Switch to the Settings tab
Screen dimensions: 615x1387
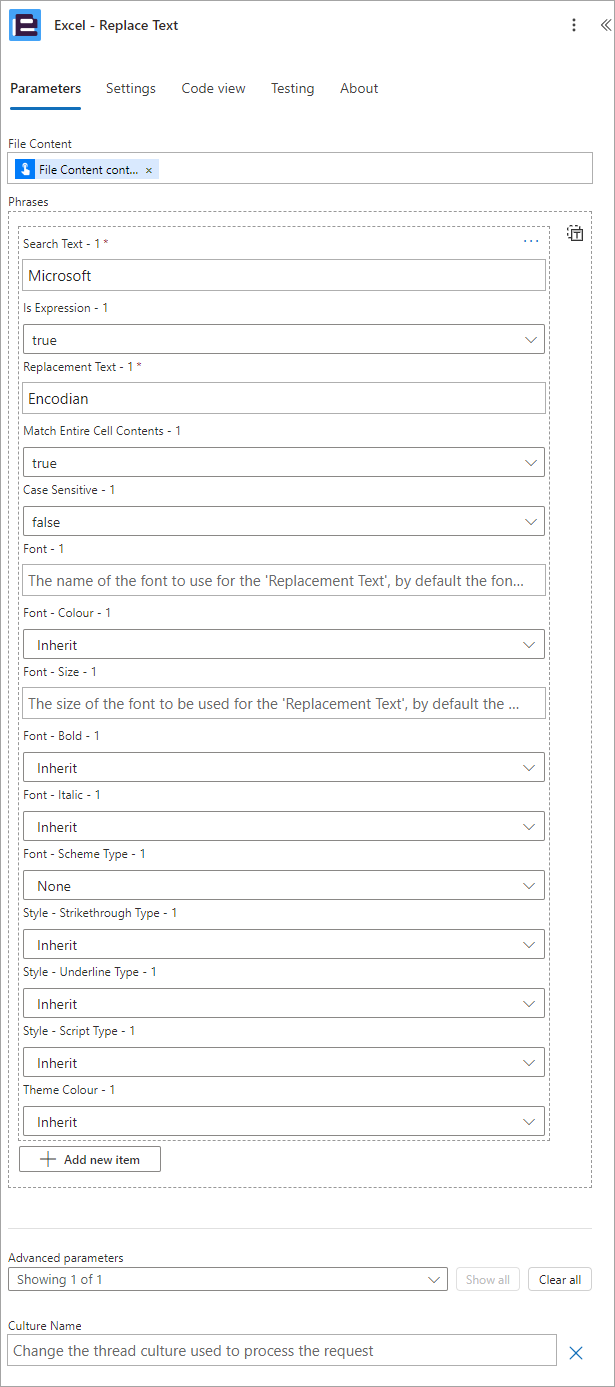coord(131,88)
